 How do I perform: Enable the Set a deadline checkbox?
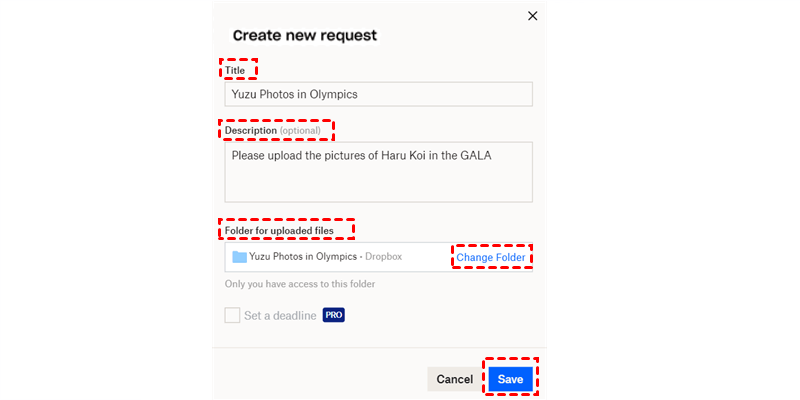click(x=232, y=315)
